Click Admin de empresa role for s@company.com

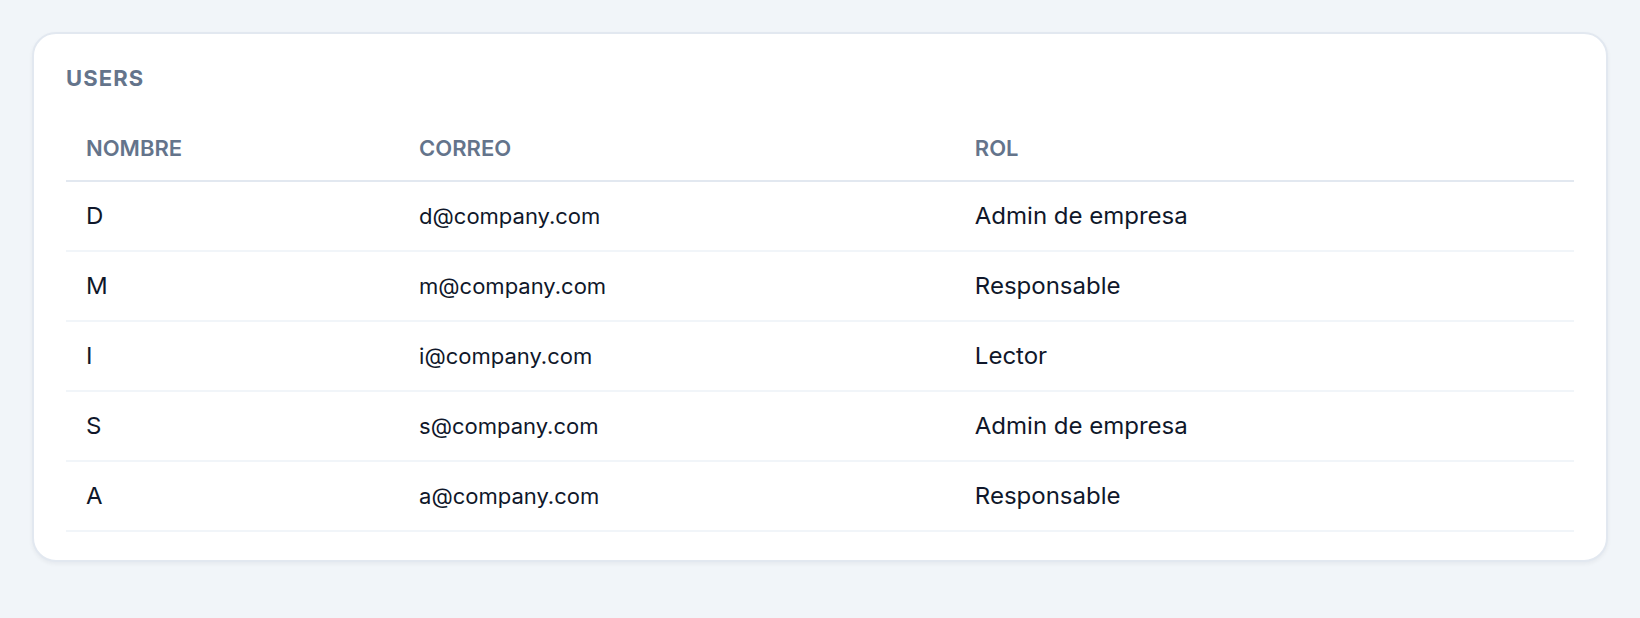[1081, 426]
